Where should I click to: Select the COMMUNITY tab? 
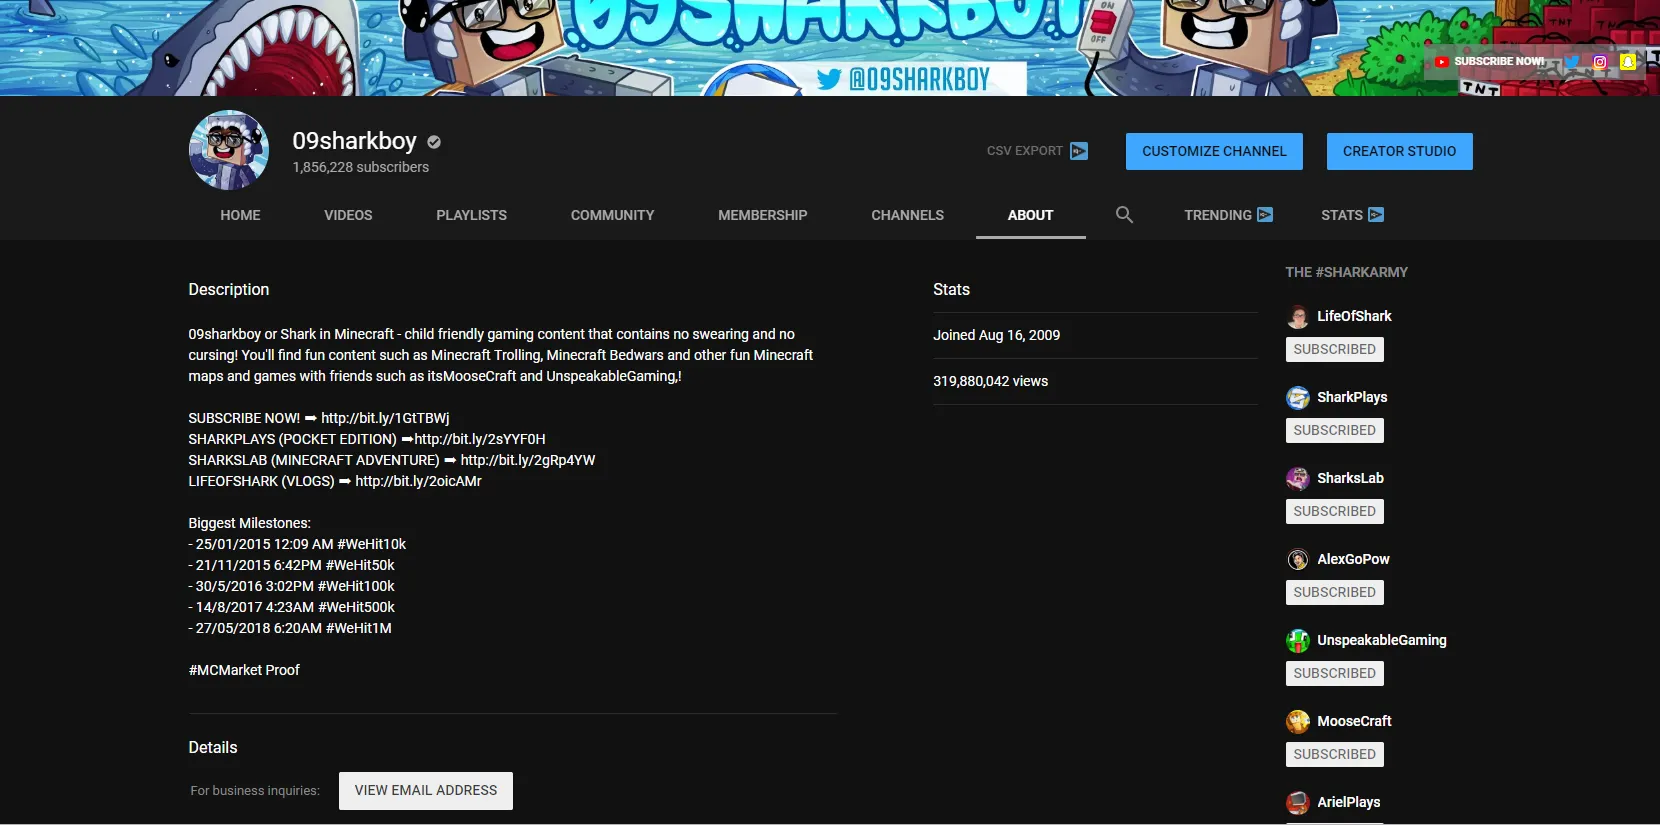[613, 215]
